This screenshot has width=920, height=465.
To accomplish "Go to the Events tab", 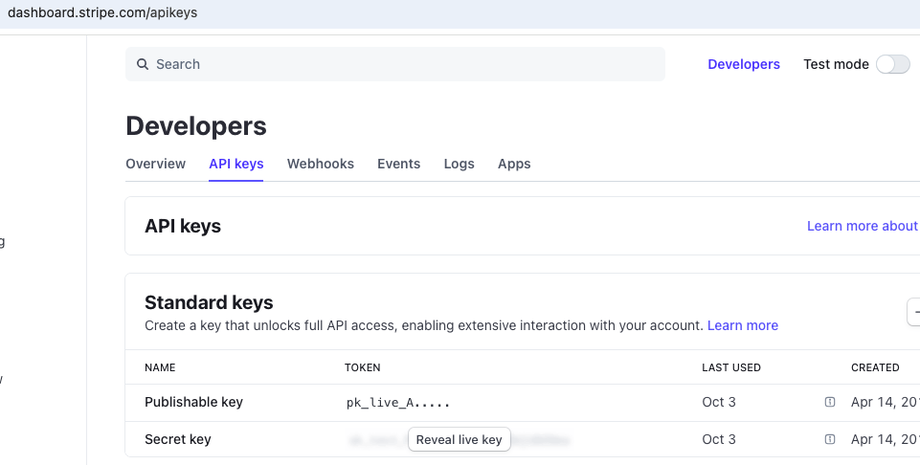I will [398, 164].
